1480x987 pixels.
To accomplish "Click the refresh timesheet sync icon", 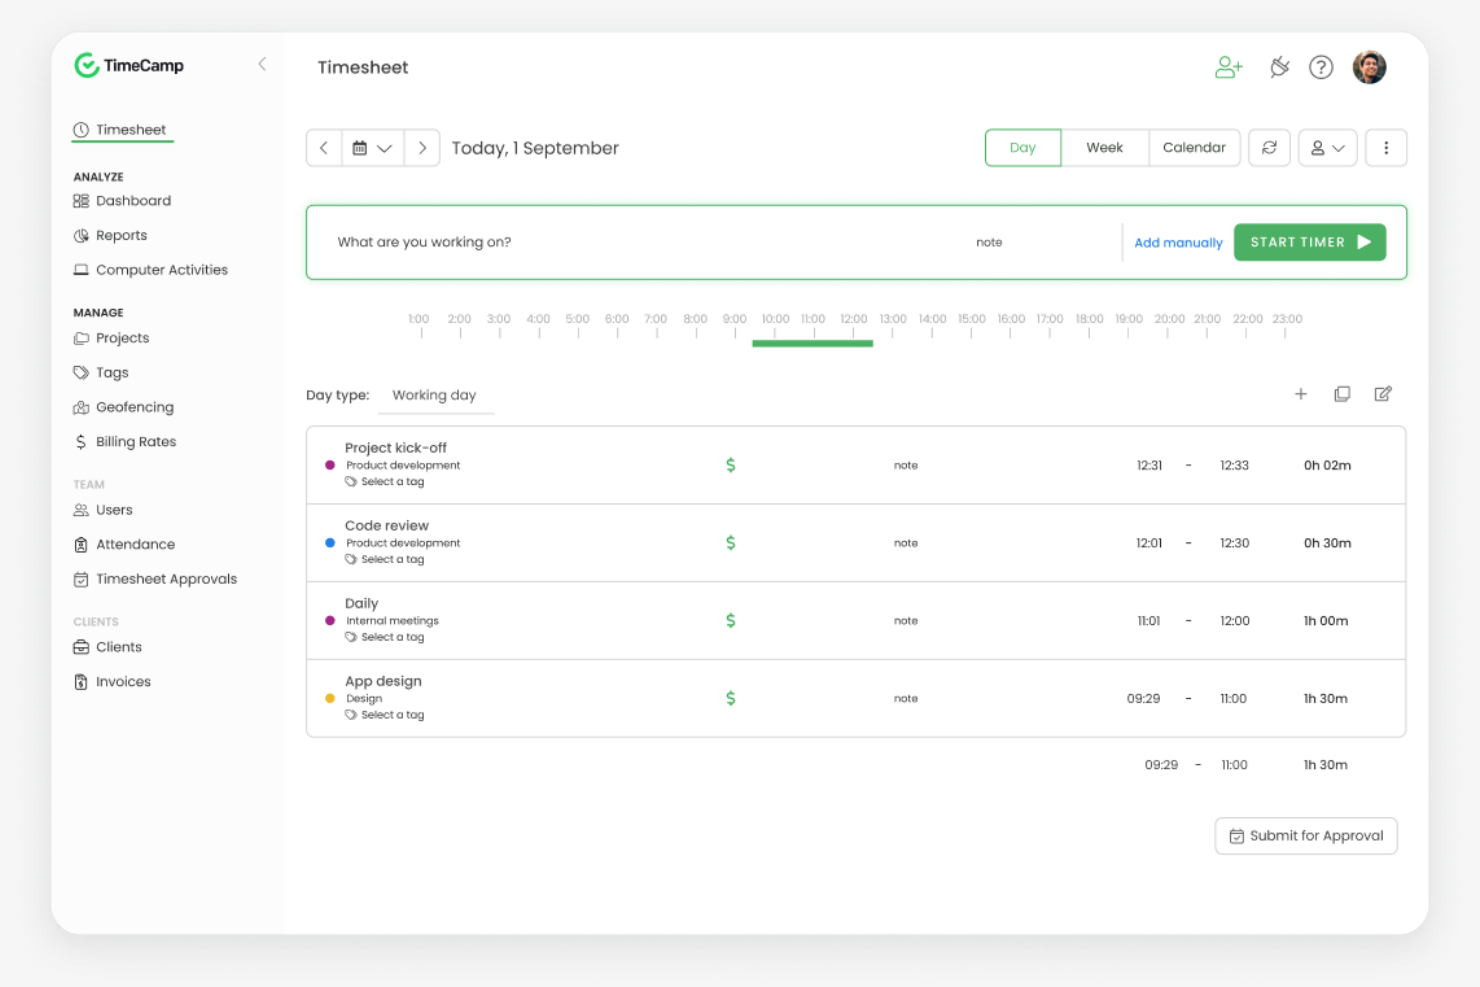I will coord(1269,147).
